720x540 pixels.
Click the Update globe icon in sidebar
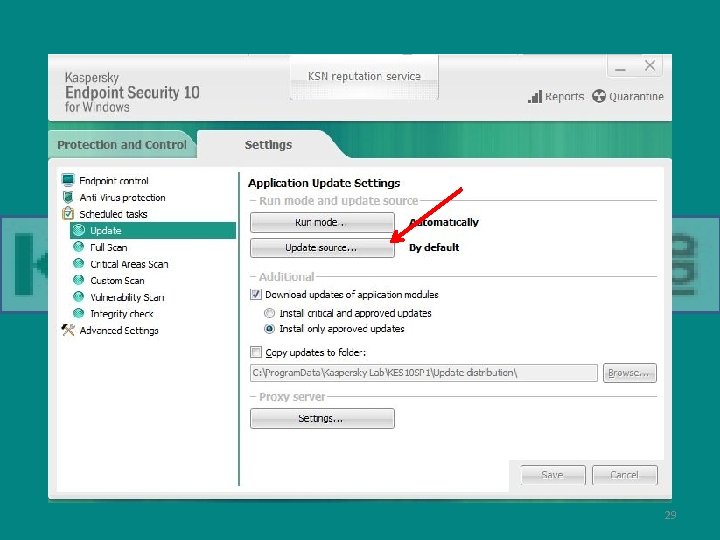[x=79, y=230]
